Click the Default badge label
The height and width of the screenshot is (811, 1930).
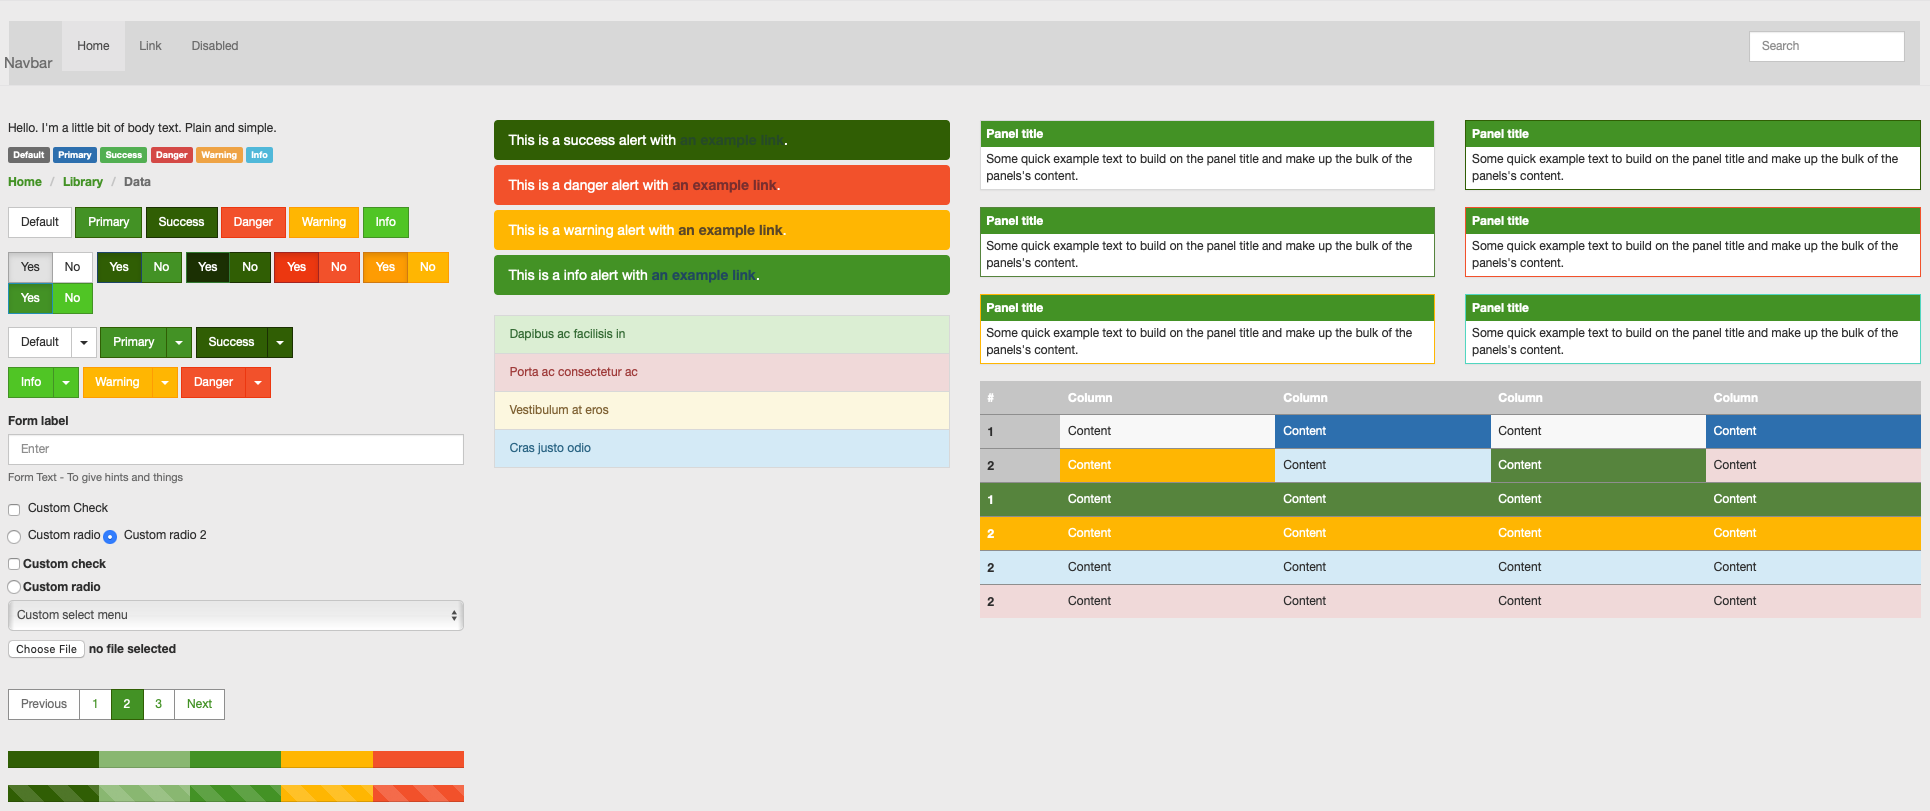point(28,155)
